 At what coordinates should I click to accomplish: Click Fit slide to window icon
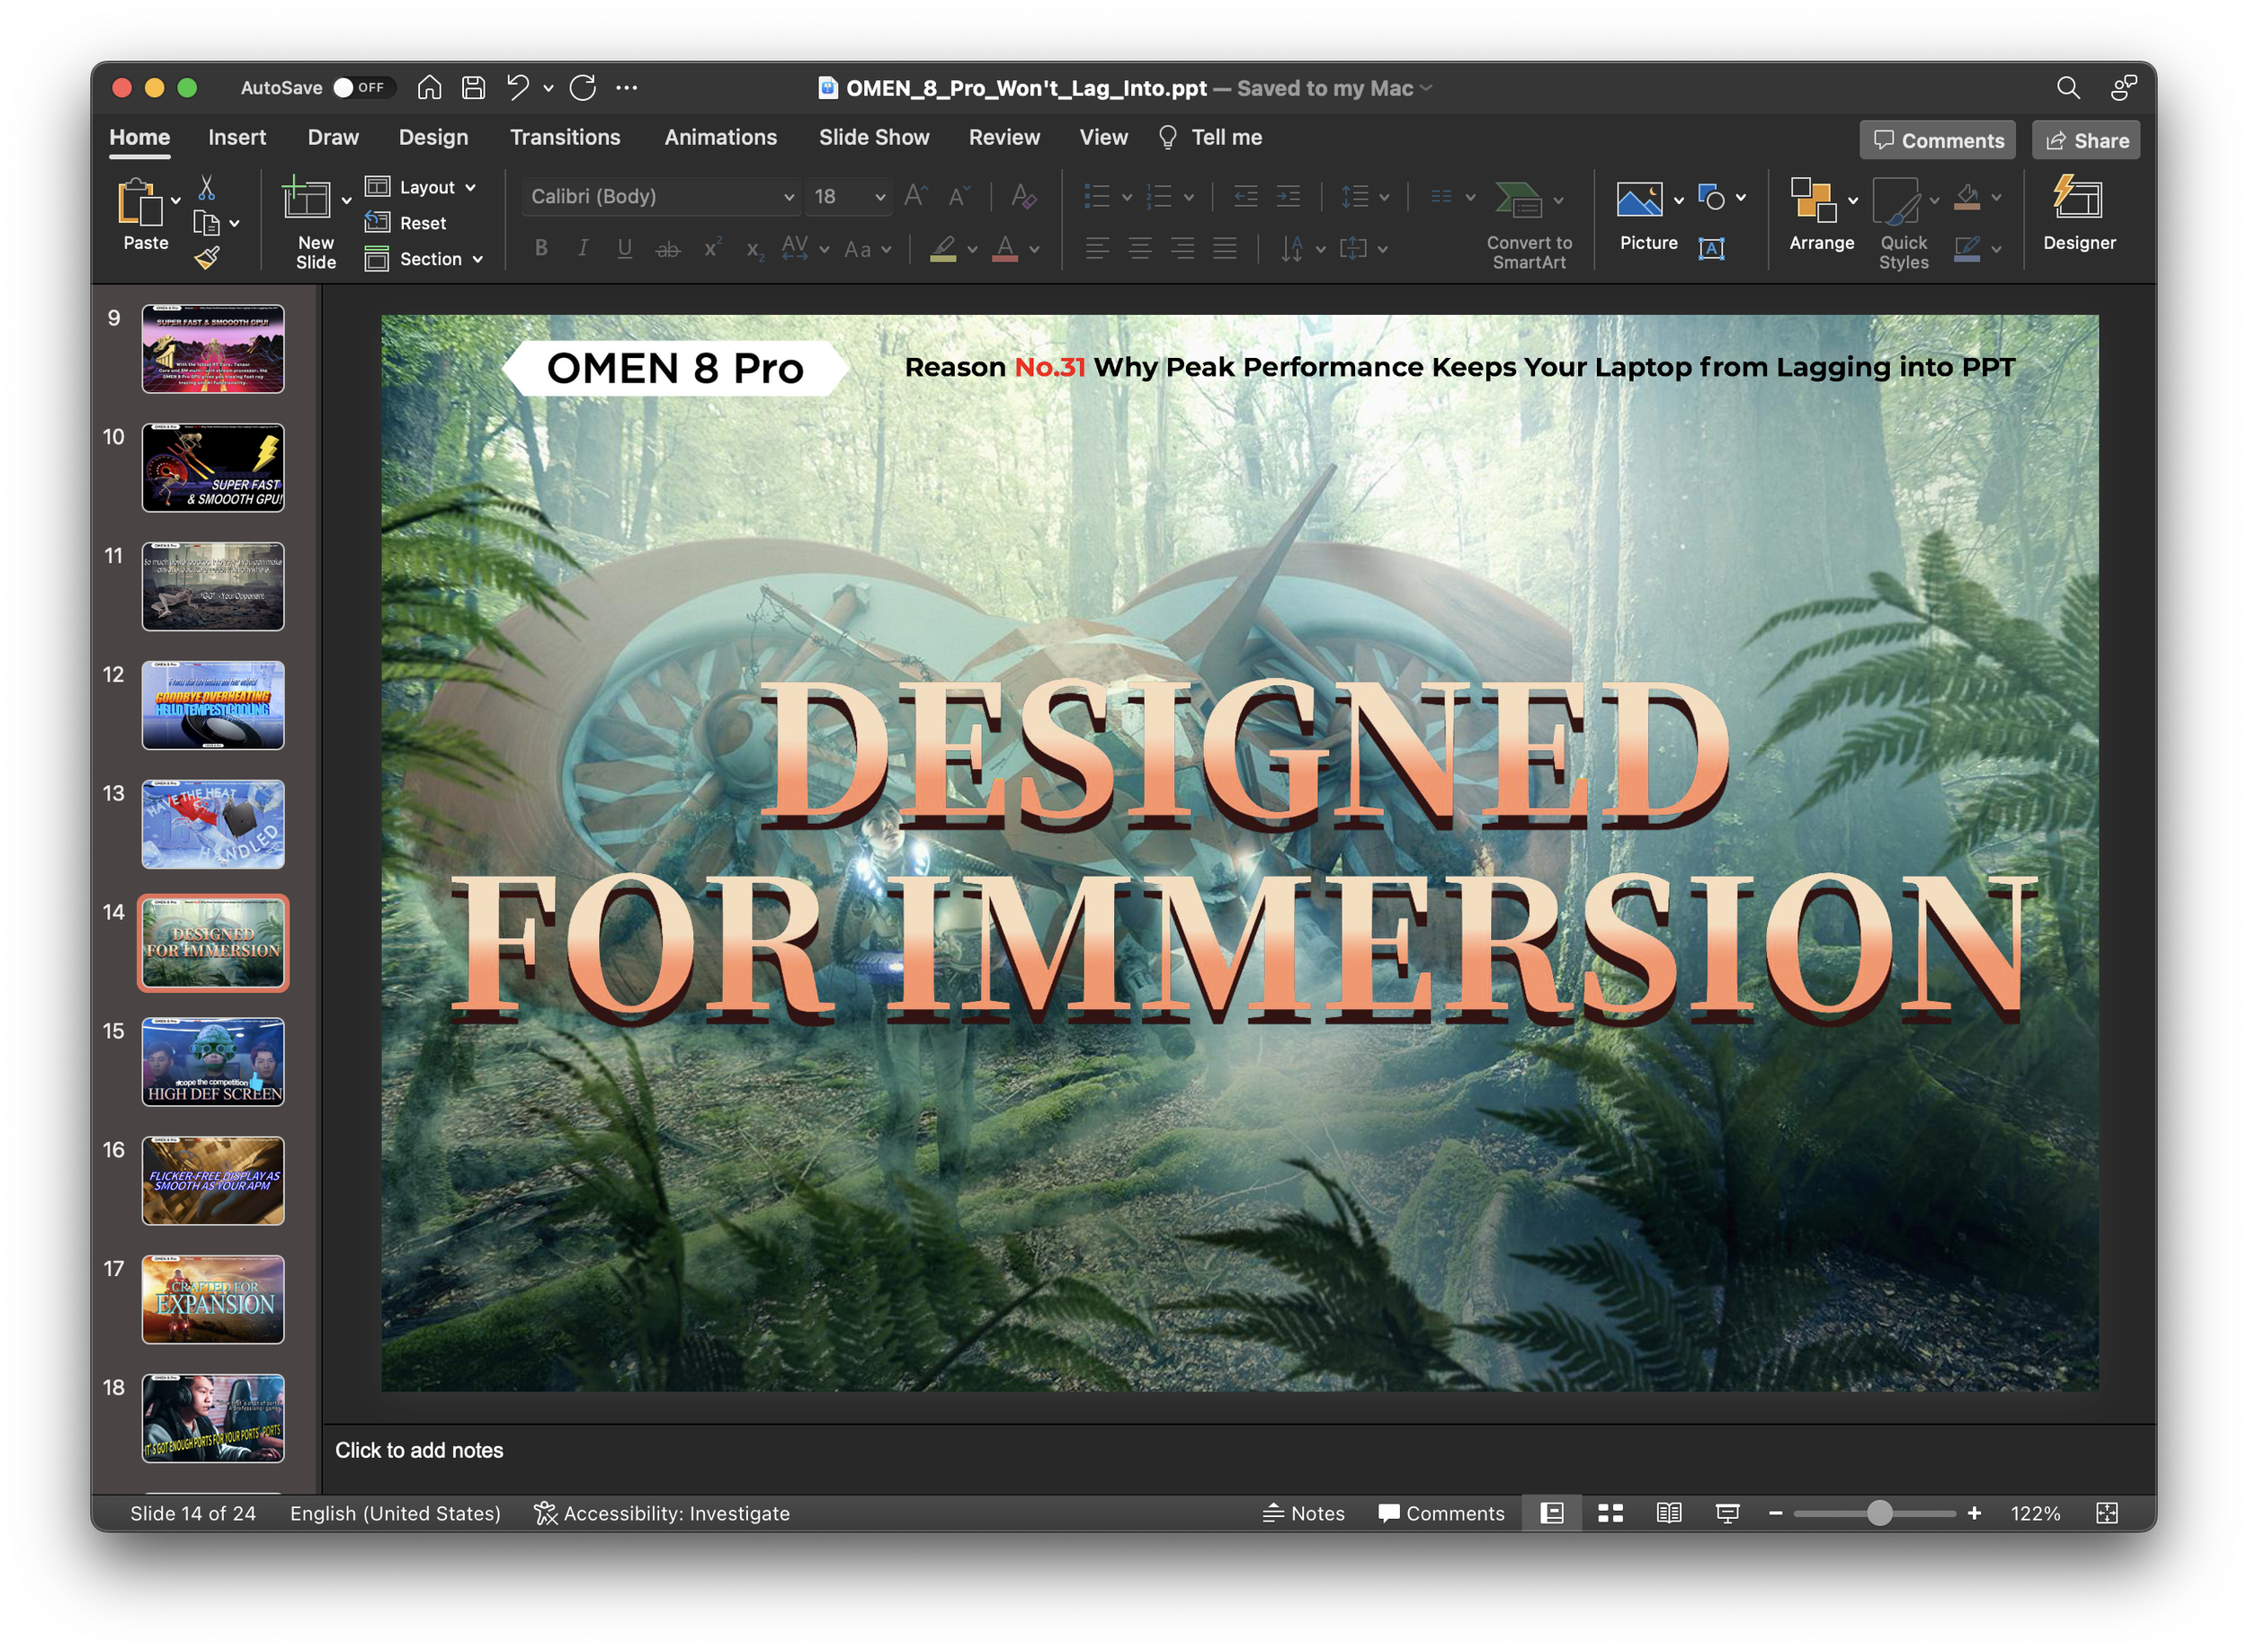(2106, 1513)
